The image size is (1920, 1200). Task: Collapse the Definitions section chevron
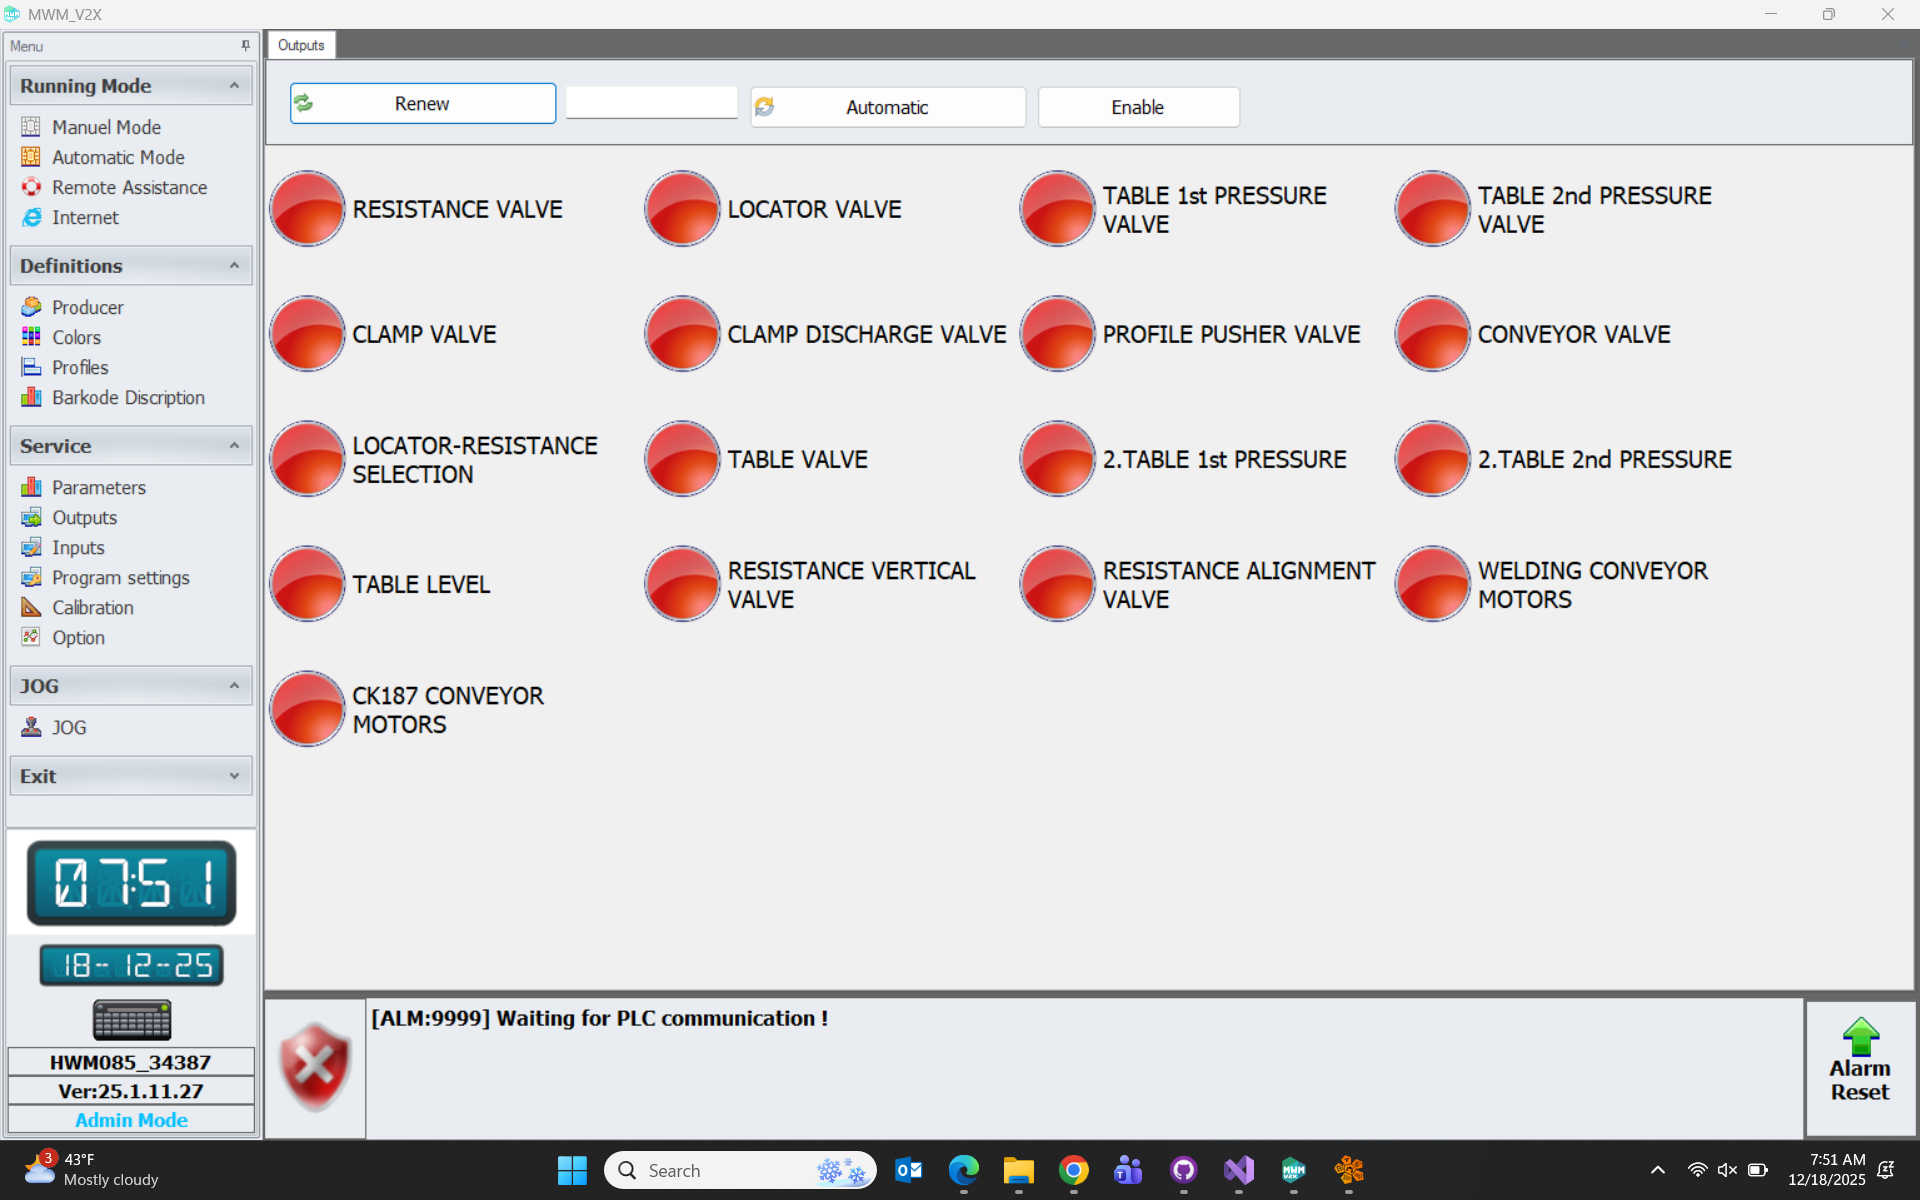pyautogui.click(x=234, y=266)
